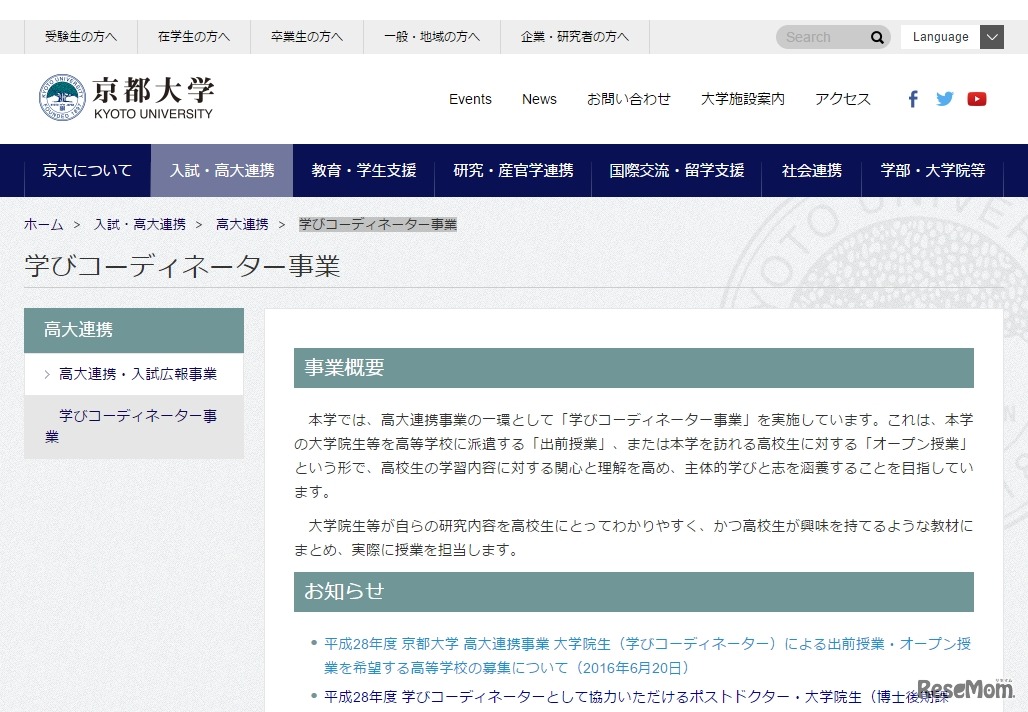Image resolution: width=1028 pixels, height=712 pixels.
Task: Open the Language dropdown chevron button
Action: coord(991,36)
